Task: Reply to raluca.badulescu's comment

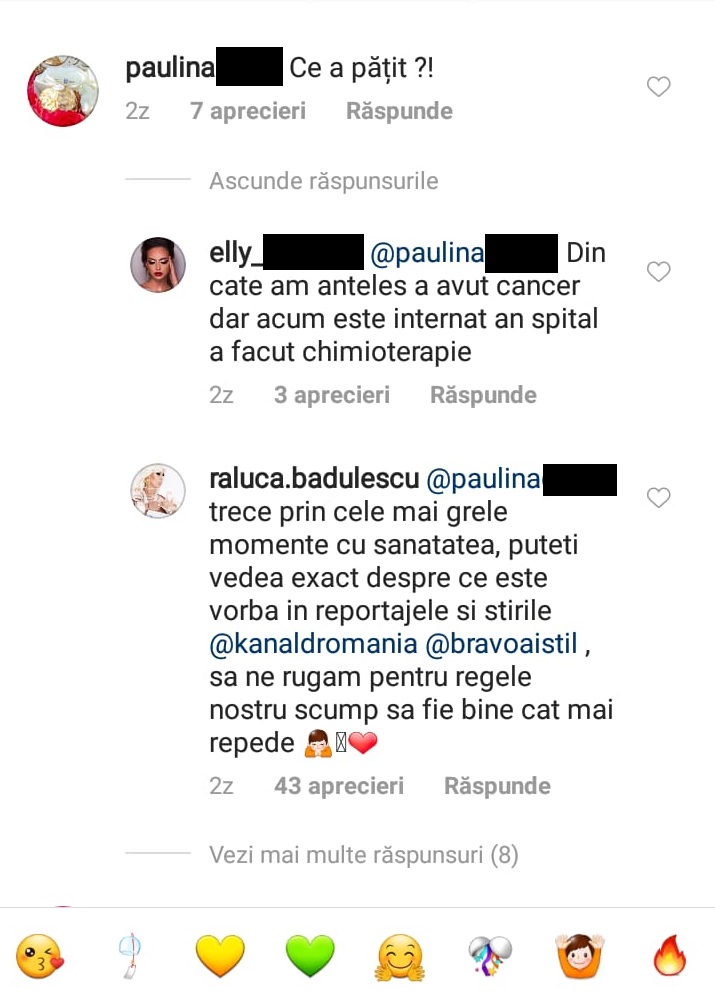Action: (x=497, y=786)
